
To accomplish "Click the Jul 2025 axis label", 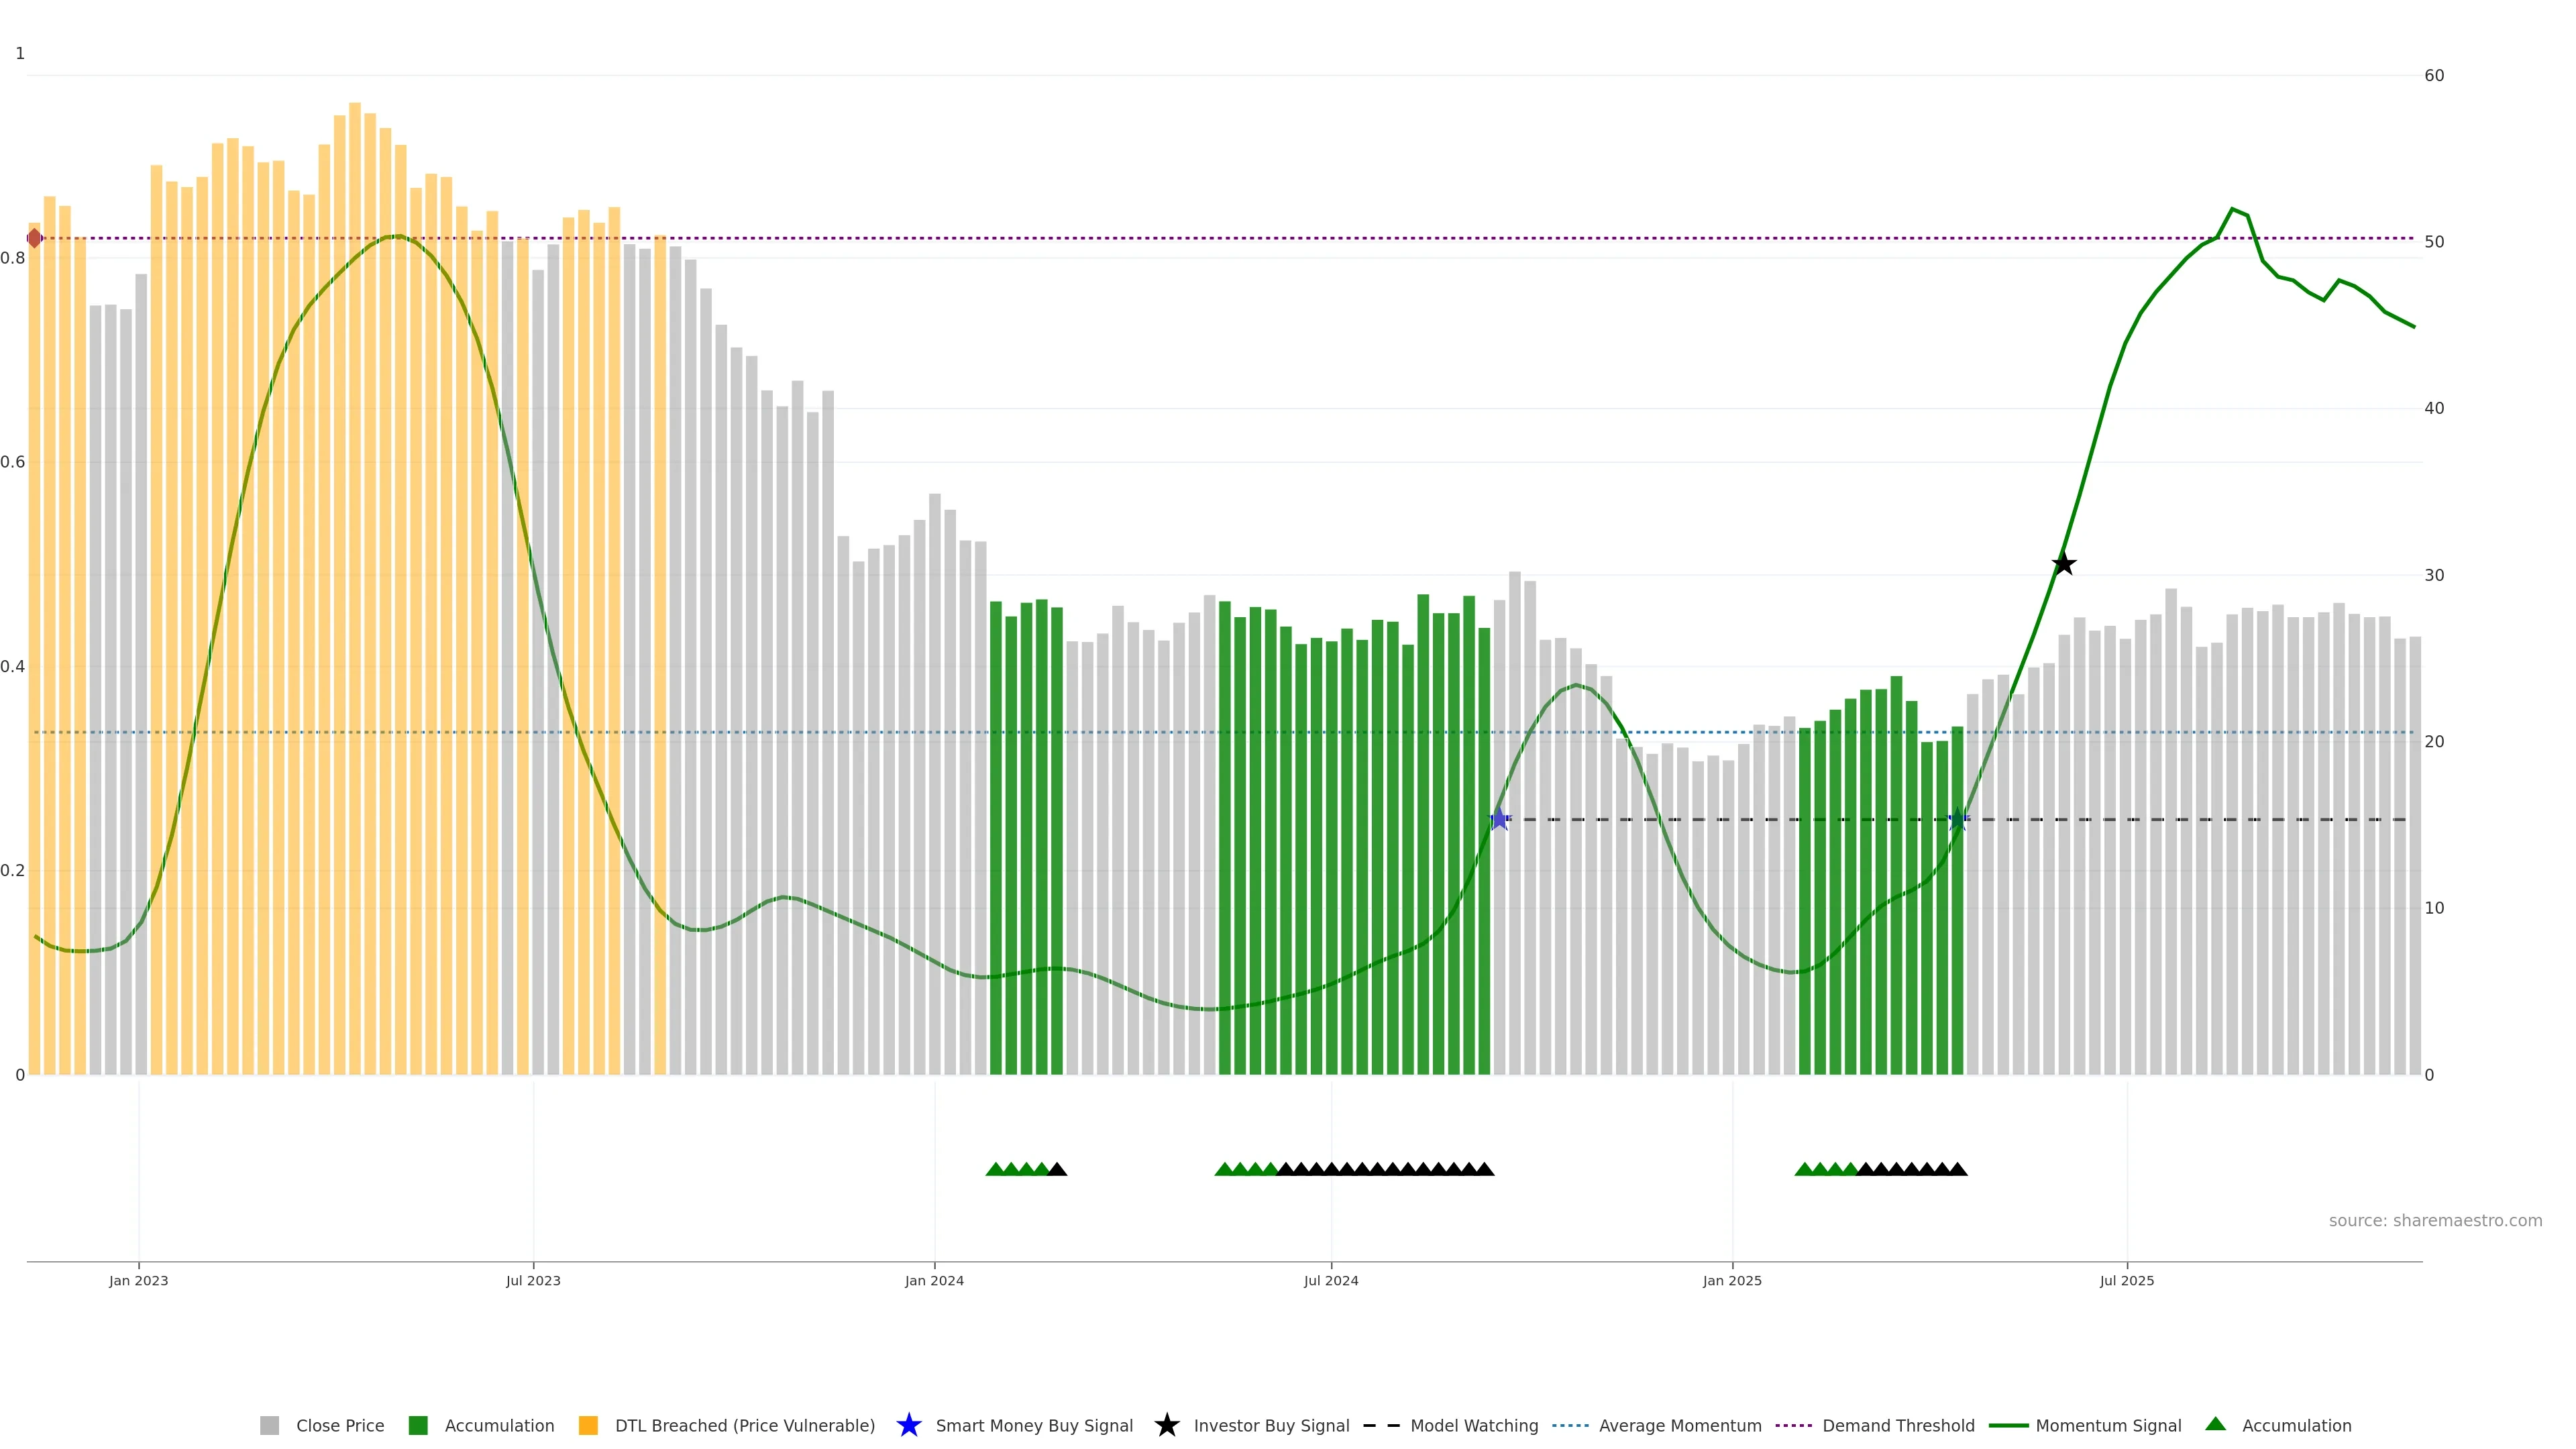I will [x=2126, y=1280].
